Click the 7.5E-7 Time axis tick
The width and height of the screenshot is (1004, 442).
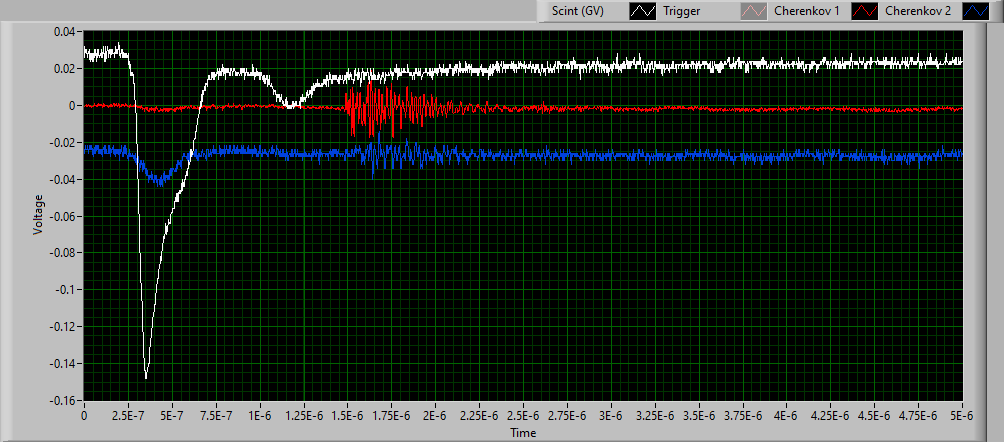216,415
